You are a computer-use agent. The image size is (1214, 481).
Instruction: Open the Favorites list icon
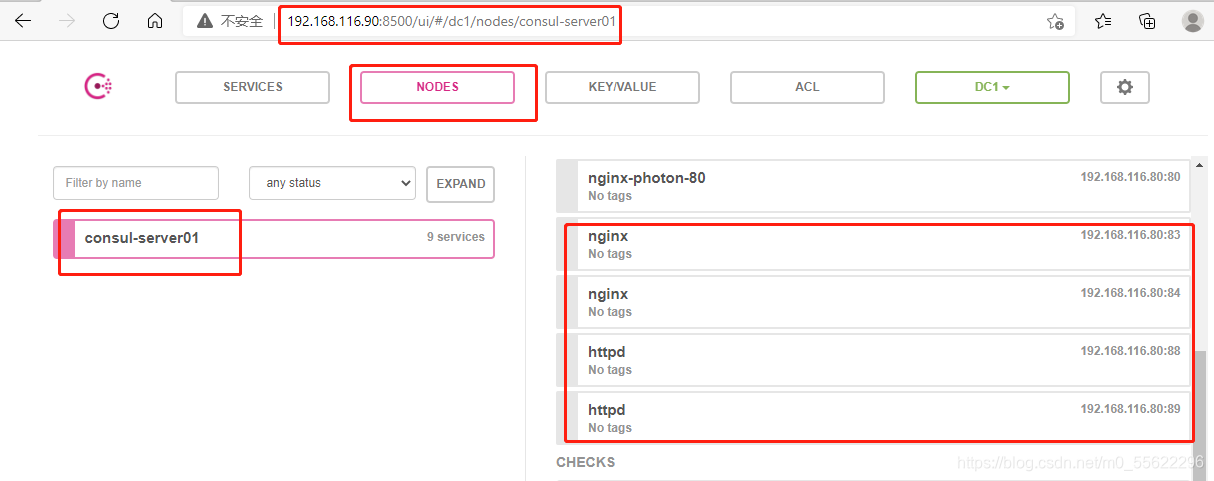click(1103, 21)
